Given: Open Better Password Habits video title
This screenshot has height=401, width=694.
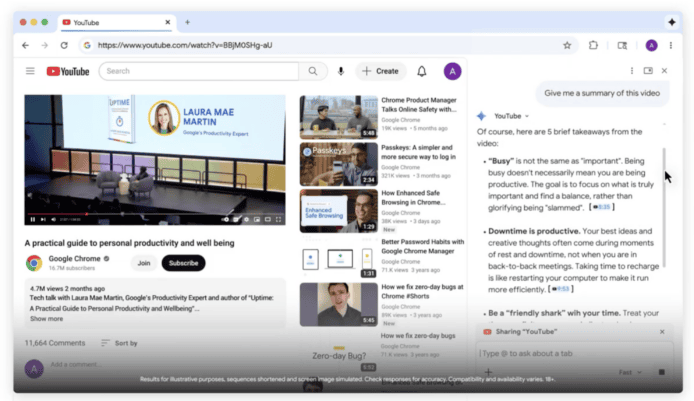Looking at the screenshot, I should pos(423,247).
